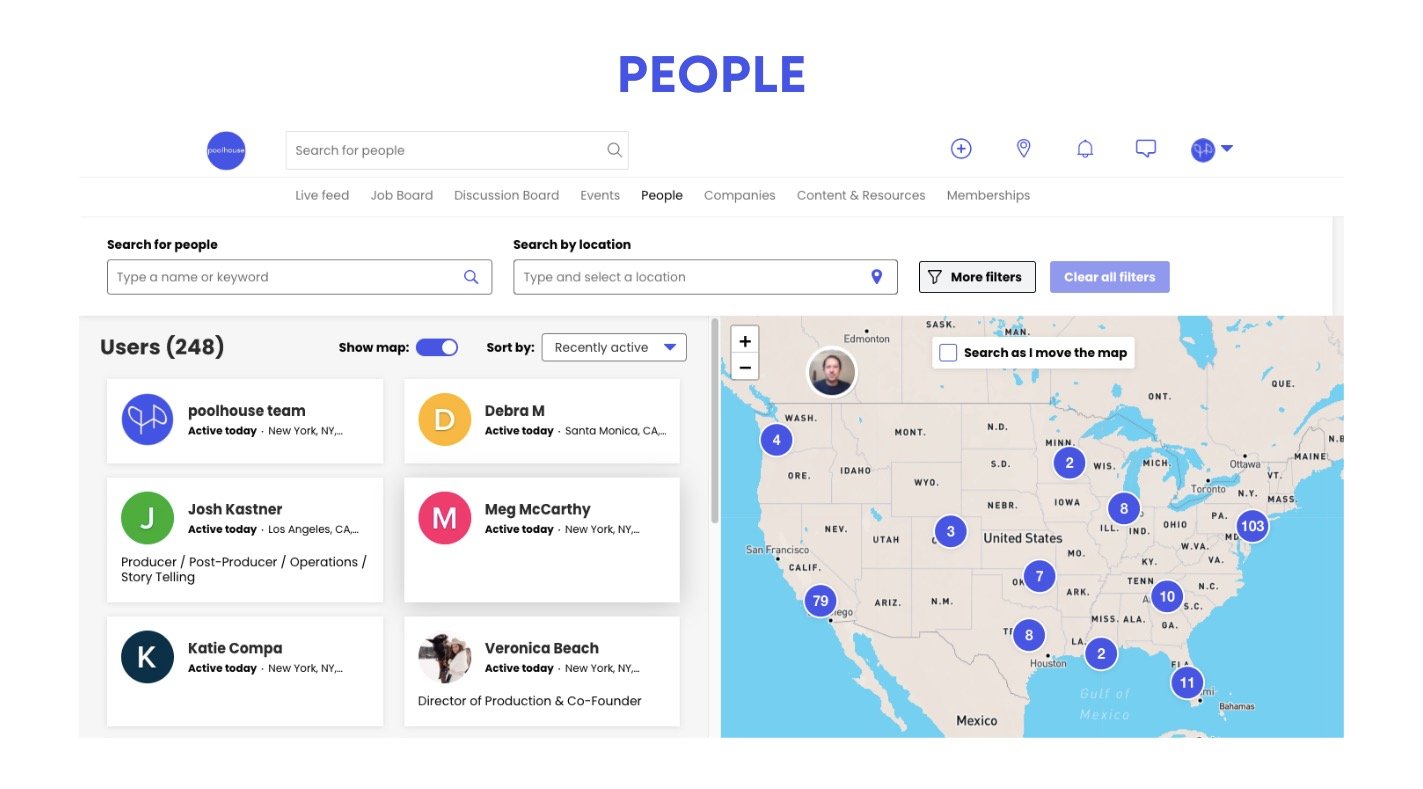Click the Clear all filters button
This screenshot has height=789, width=1423.
click(1109, 277)
